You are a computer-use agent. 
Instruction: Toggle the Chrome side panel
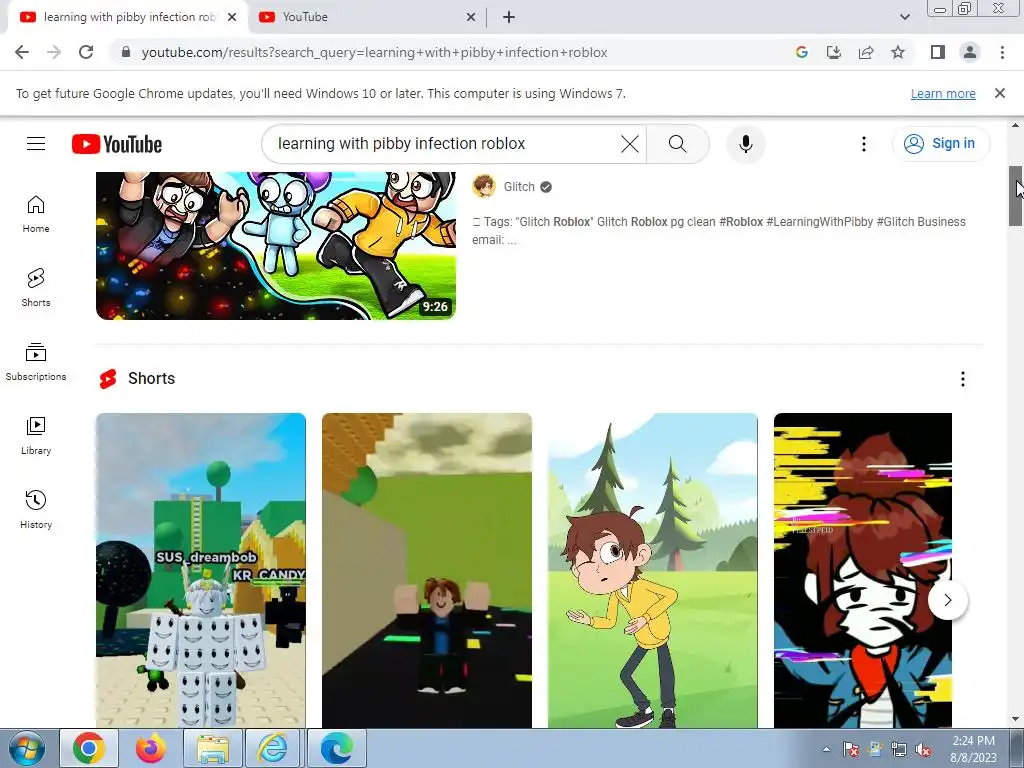[x=938, y=52]
